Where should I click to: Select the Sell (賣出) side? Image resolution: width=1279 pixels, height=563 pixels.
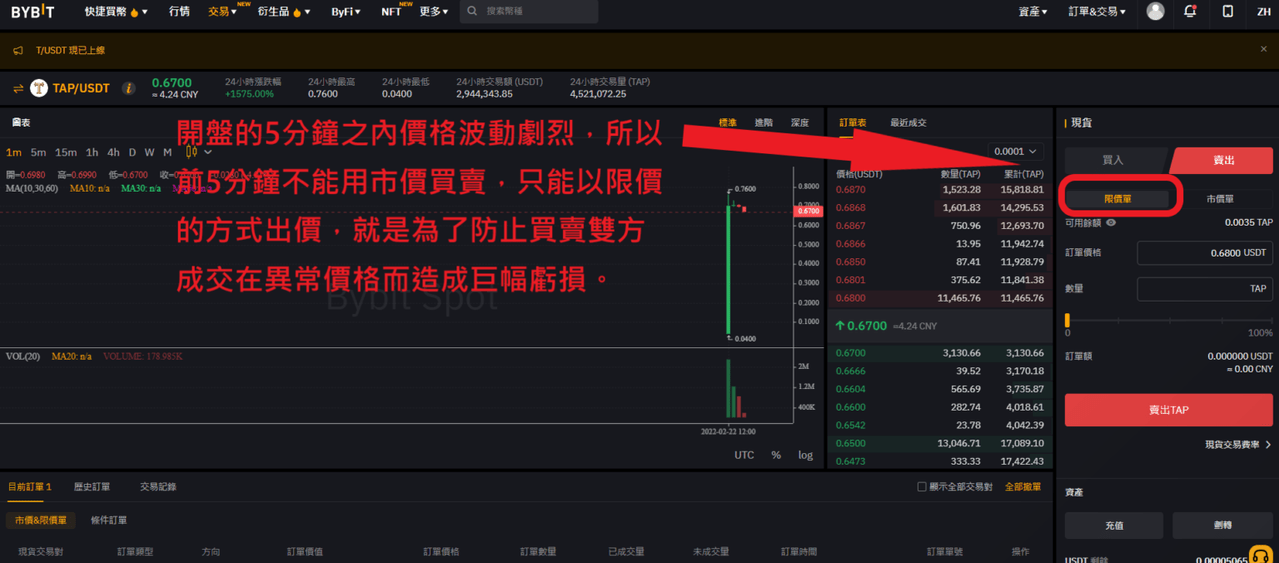pyautogui.click(x=1224, y=160)
